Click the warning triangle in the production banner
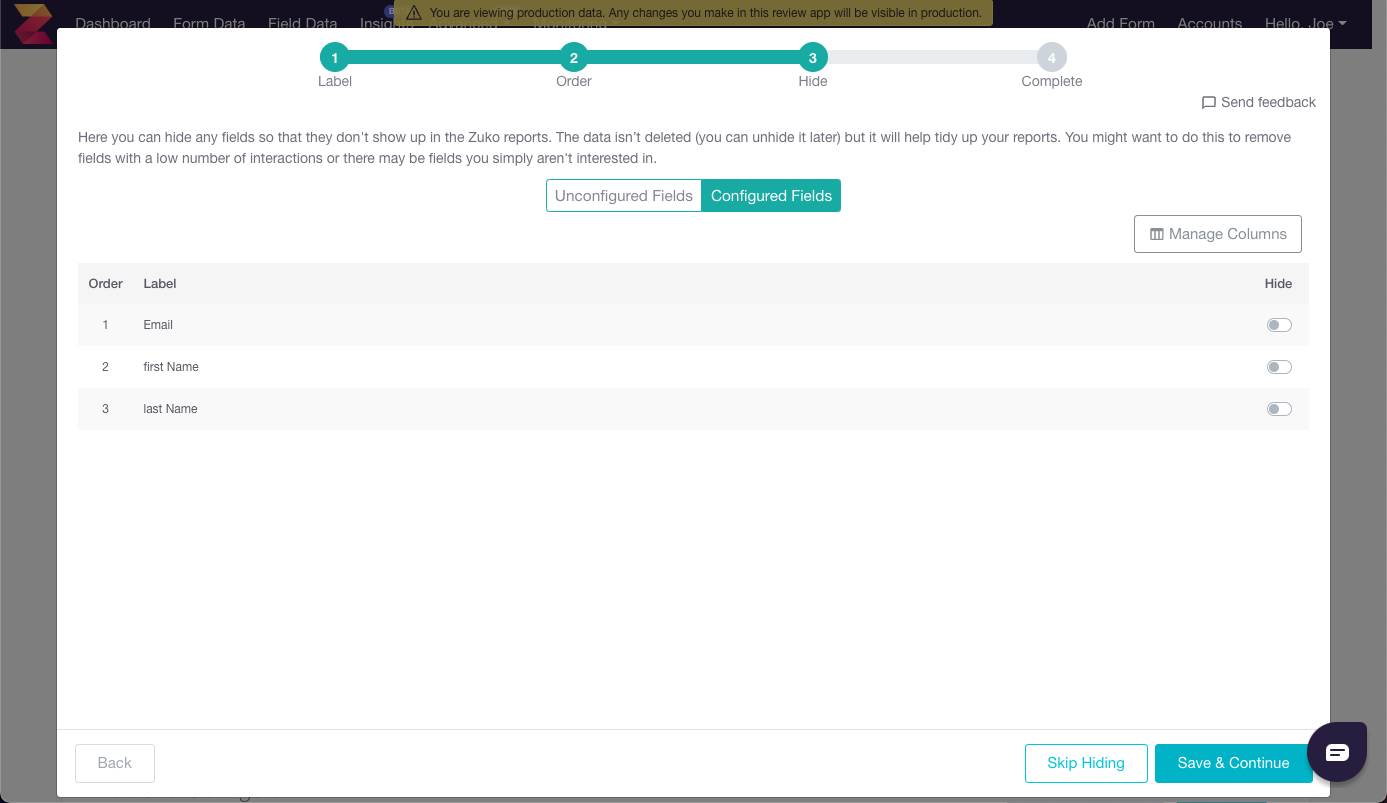This screenshot has height=803, width=1387. point(414,13)
